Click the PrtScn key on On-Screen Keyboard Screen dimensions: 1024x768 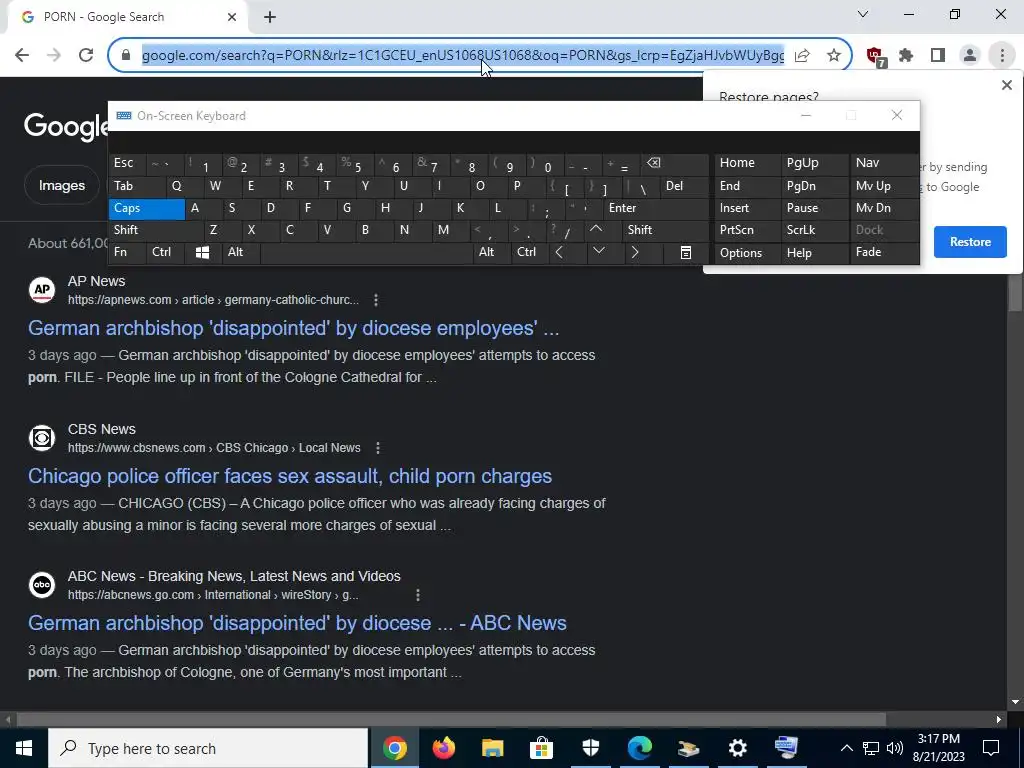coord(748,230)
